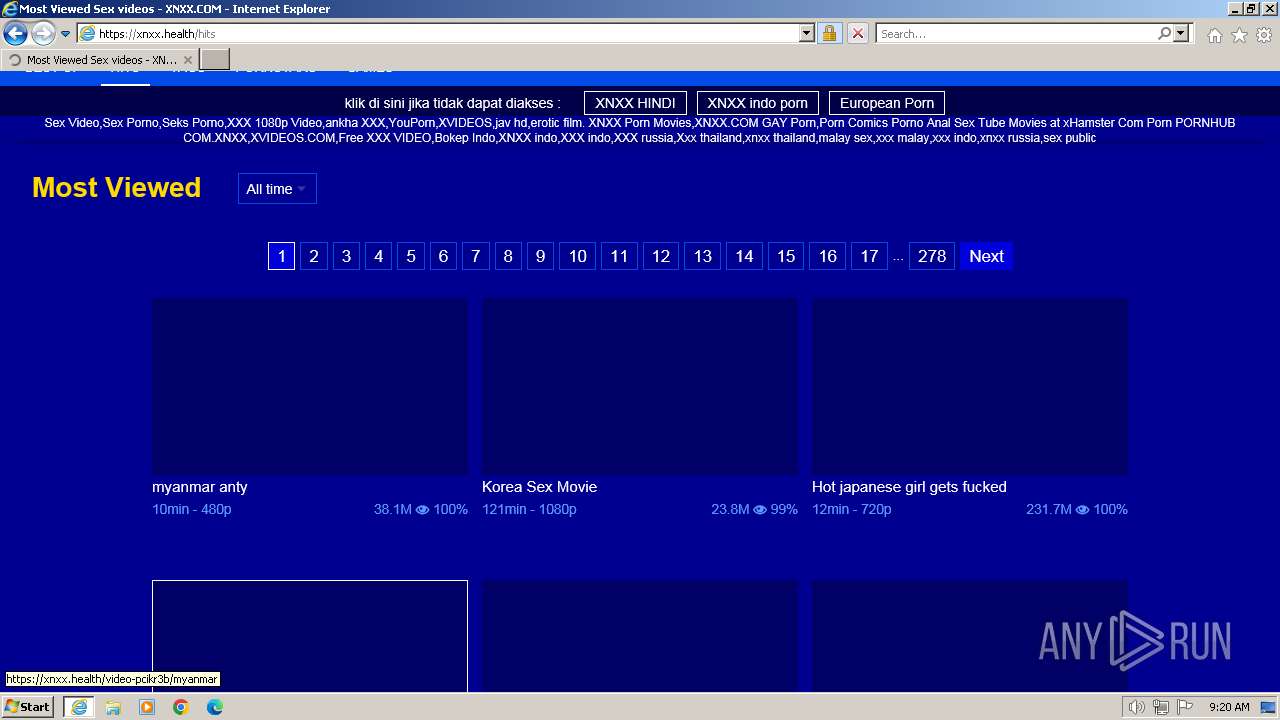Open the 'myanmar anty' title link
Screen dimensions: 1280x720
(200, 487)
